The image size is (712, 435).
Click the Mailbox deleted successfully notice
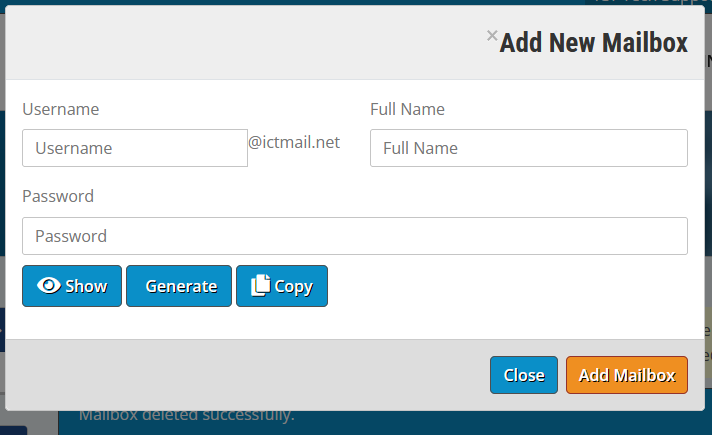187,415
